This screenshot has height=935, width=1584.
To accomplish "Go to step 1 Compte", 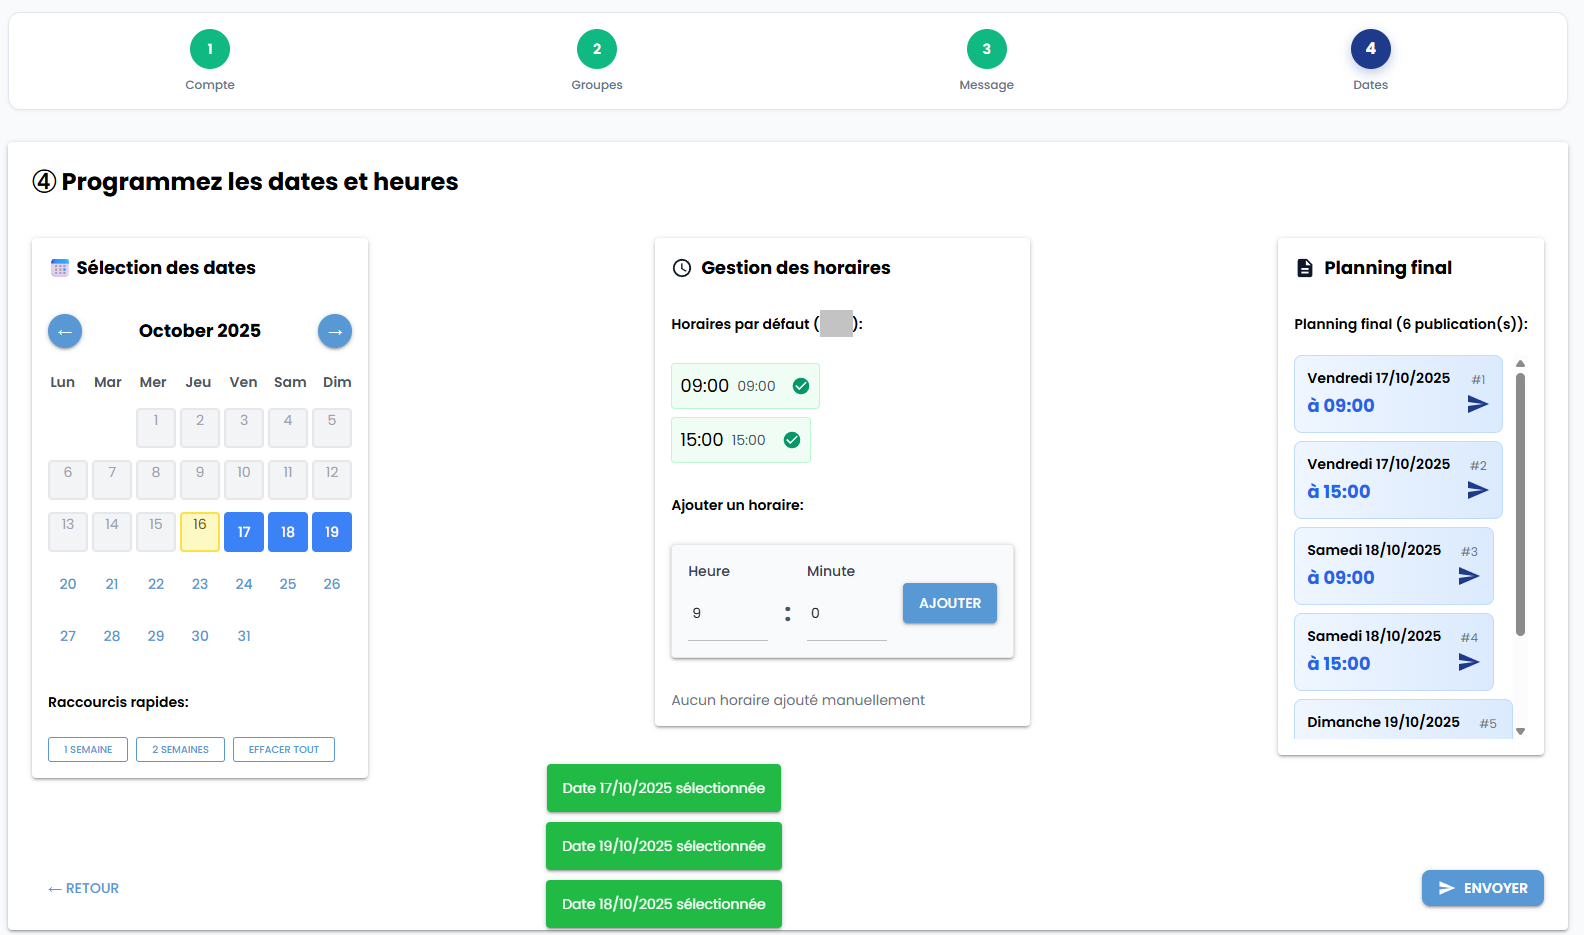I will click(210, 49).
